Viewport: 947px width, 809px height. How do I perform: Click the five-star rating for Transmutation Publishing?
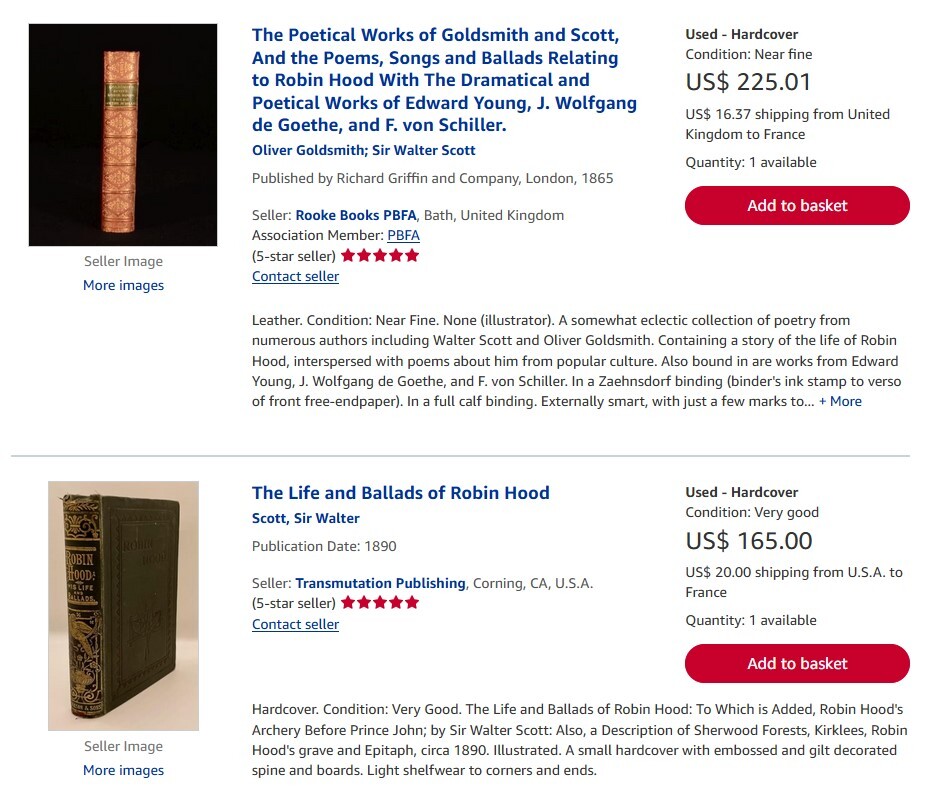click(379, 603)
